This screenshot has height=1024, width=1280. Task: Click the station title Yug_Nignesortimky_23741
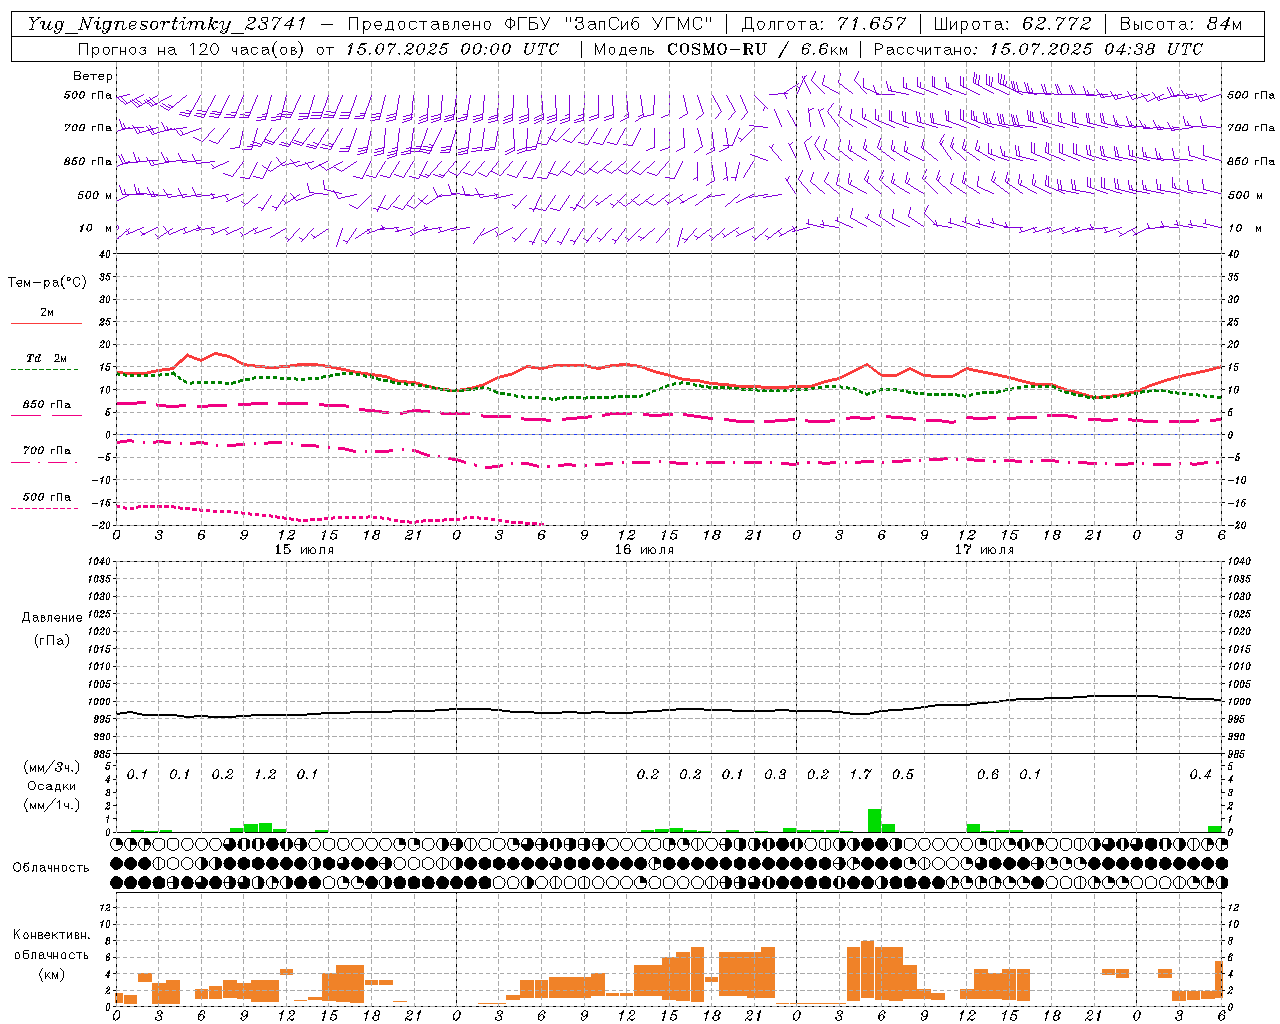pos(166,24)
